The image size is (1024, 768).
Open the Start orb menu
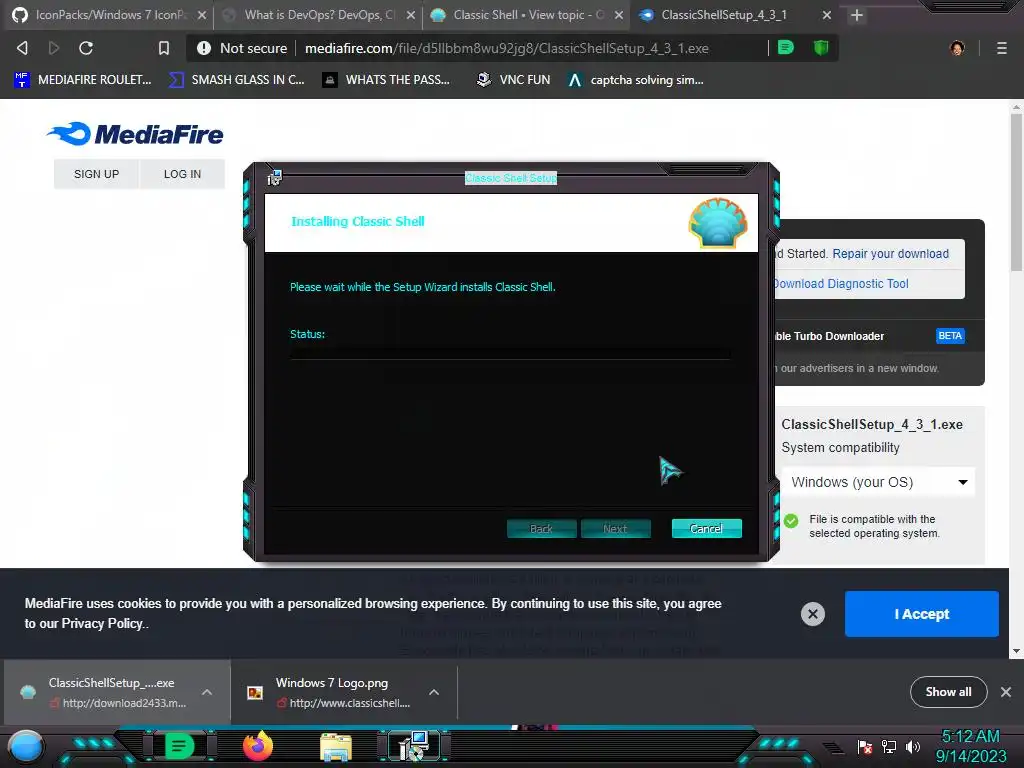tap(26, 747)
